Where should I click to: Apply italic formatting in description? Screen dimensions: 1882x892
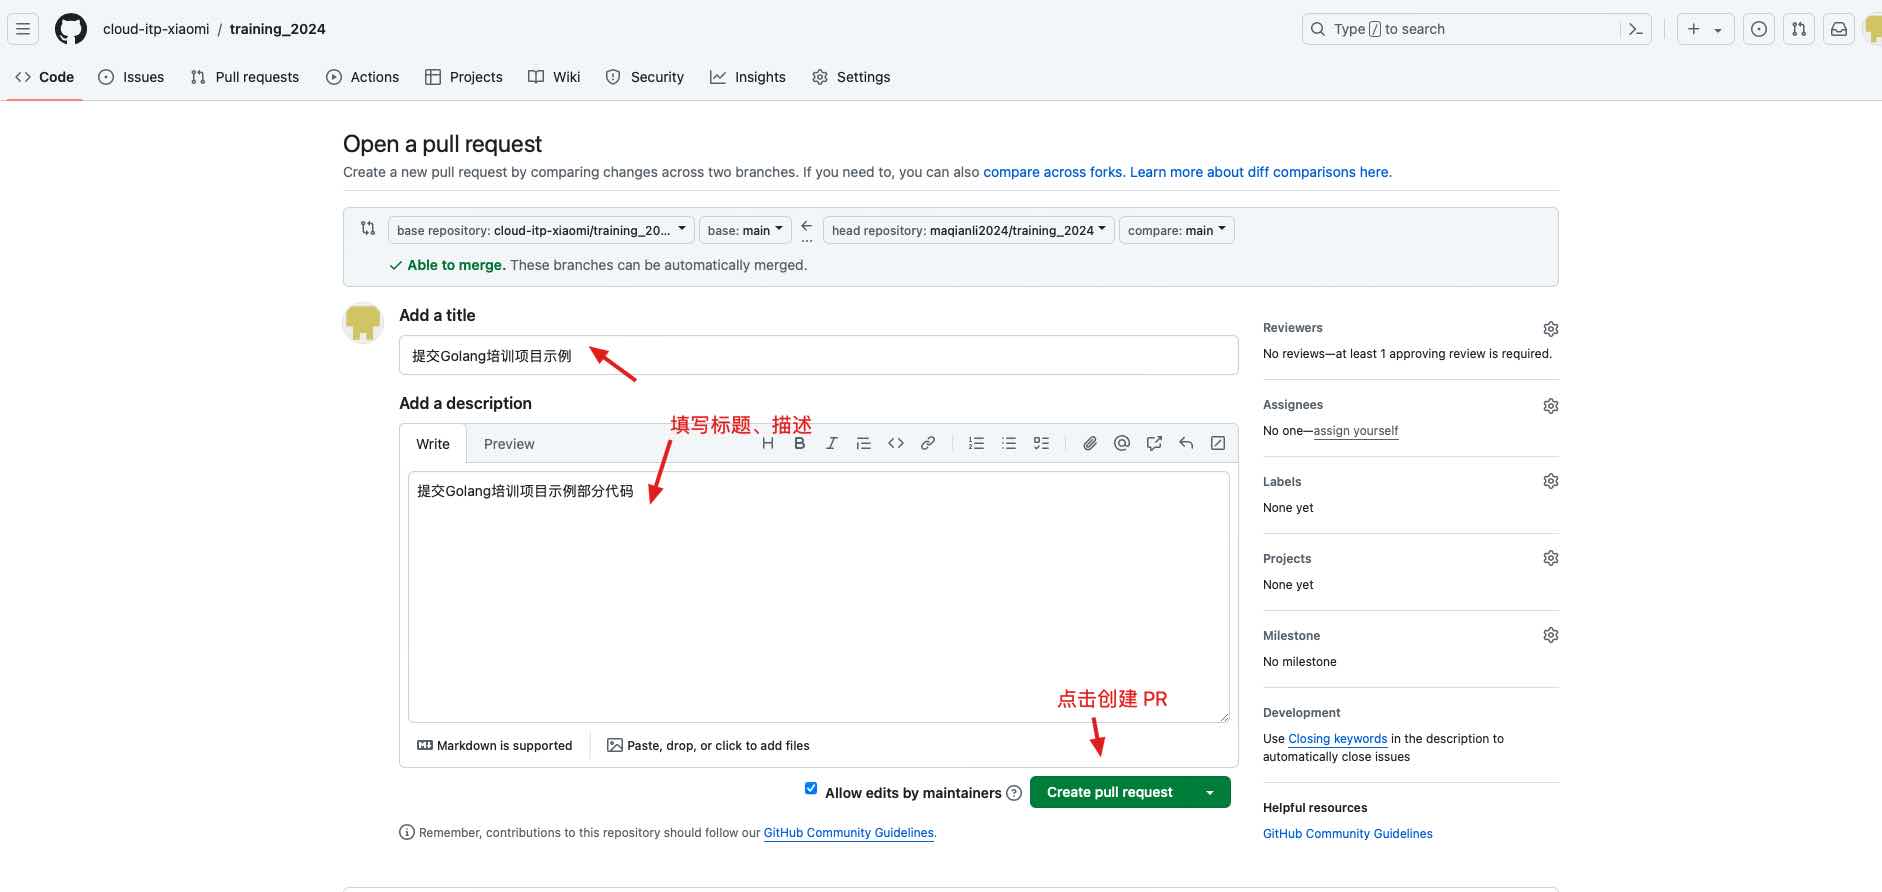click(831, 443)
